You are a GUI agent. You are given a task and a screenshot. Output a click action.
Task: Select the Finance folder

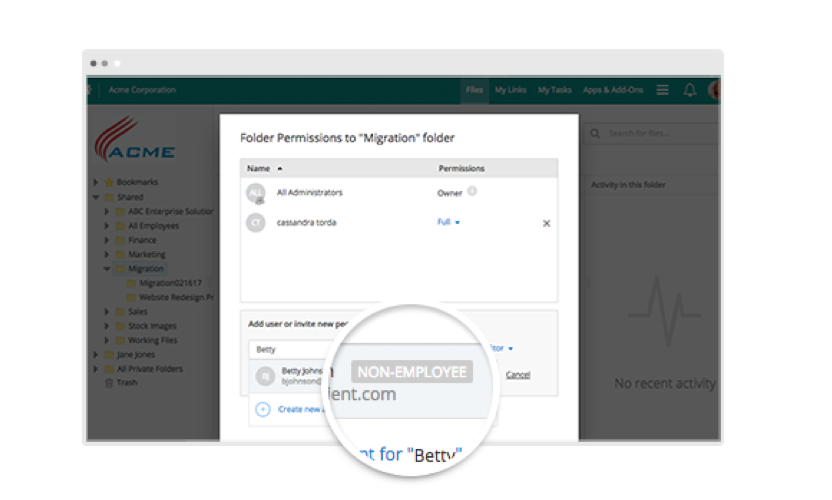click(x=142, y=240)
